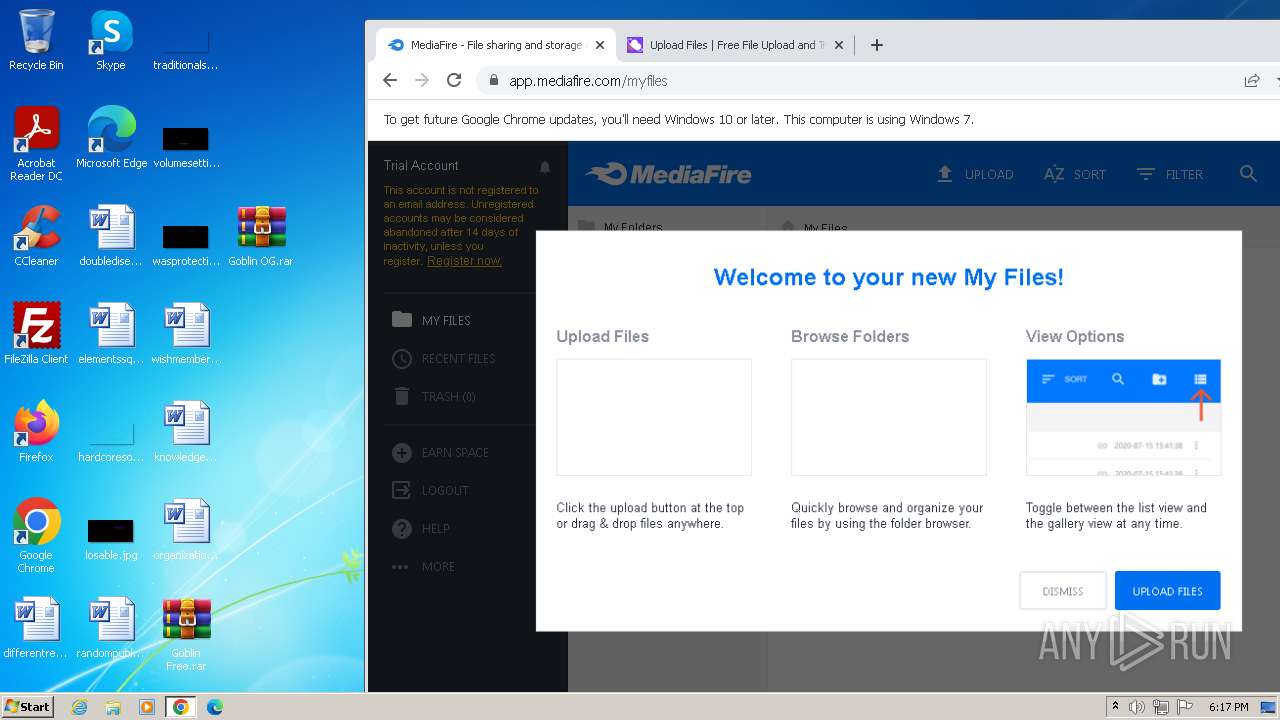This screenshot has height=720, width=1280.
Task: Switch to the MediaFire browser tab
Action: 496,45
